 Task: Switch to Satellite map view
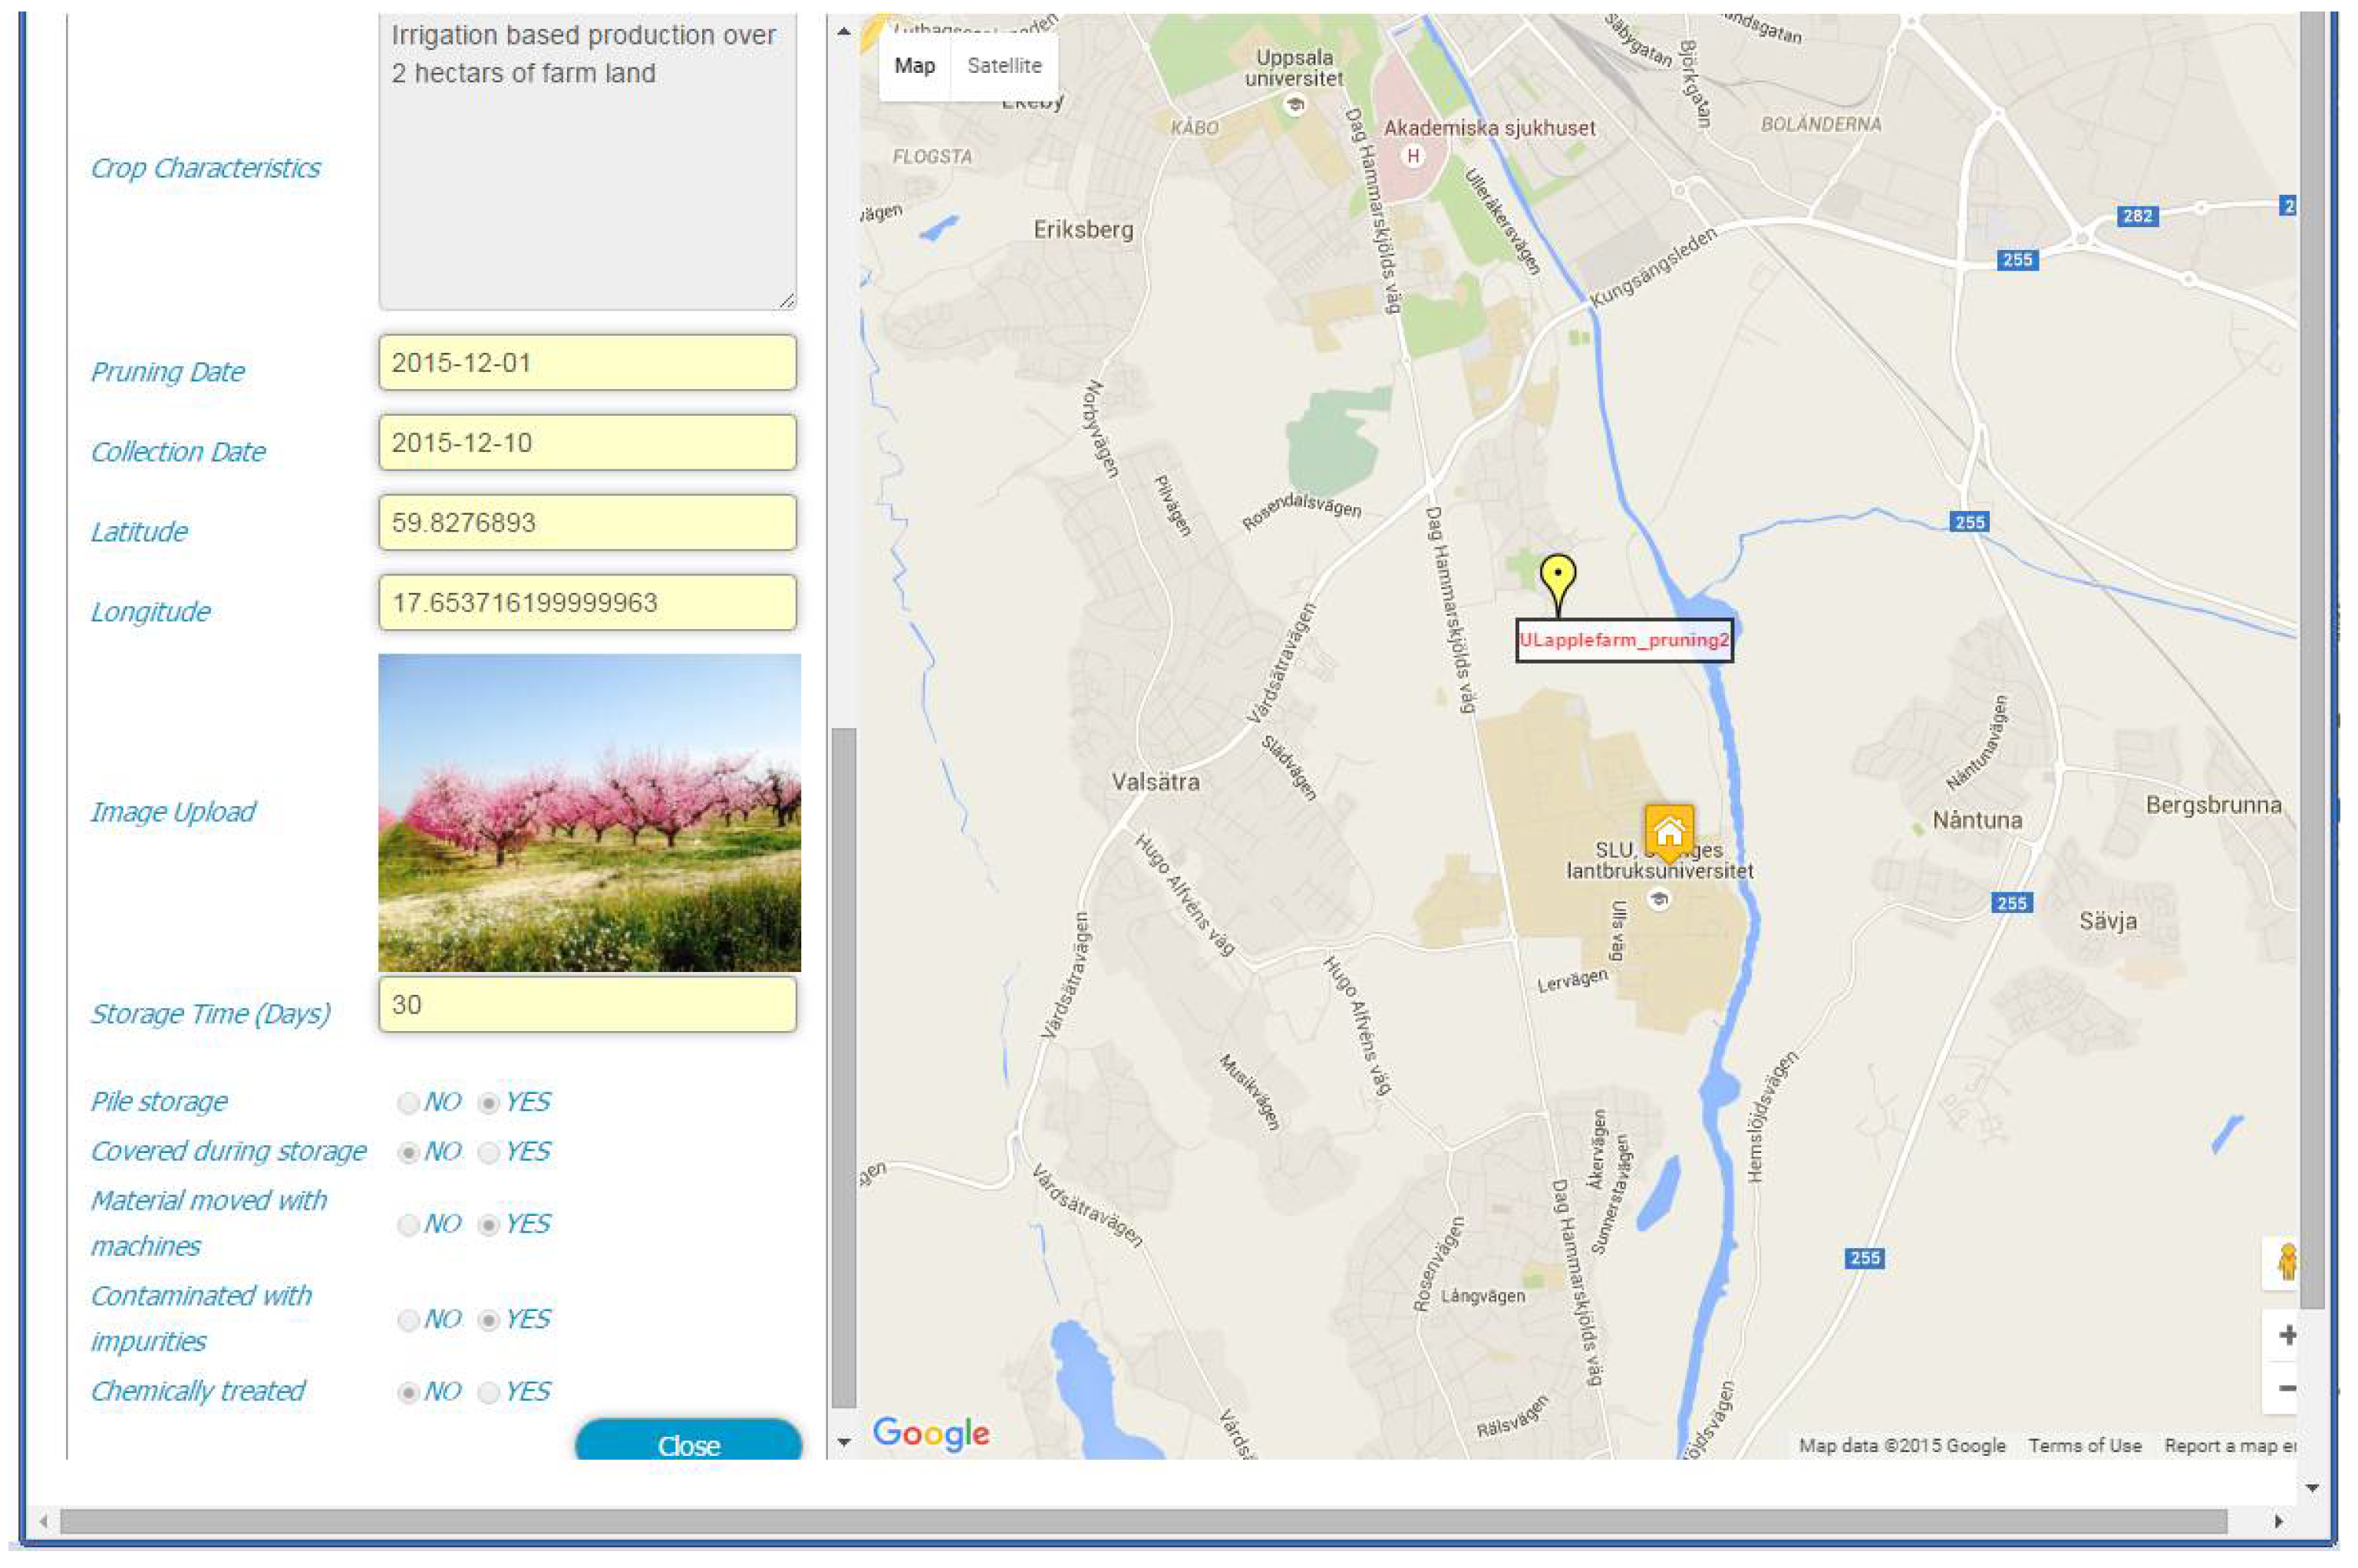click(x=1004, y=66)
